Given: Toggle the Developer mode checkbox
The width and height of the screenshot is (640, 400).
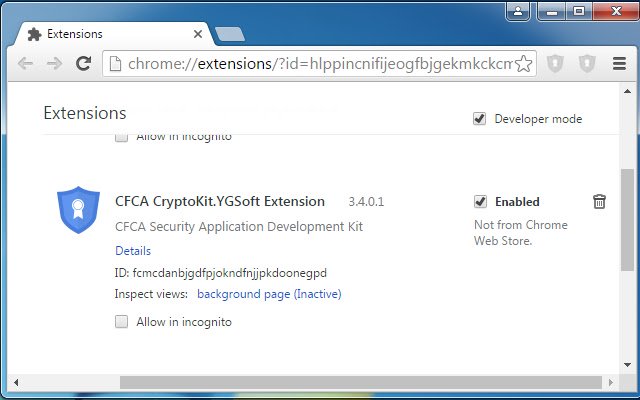Looking at the screenshot, I should (480, 119).
